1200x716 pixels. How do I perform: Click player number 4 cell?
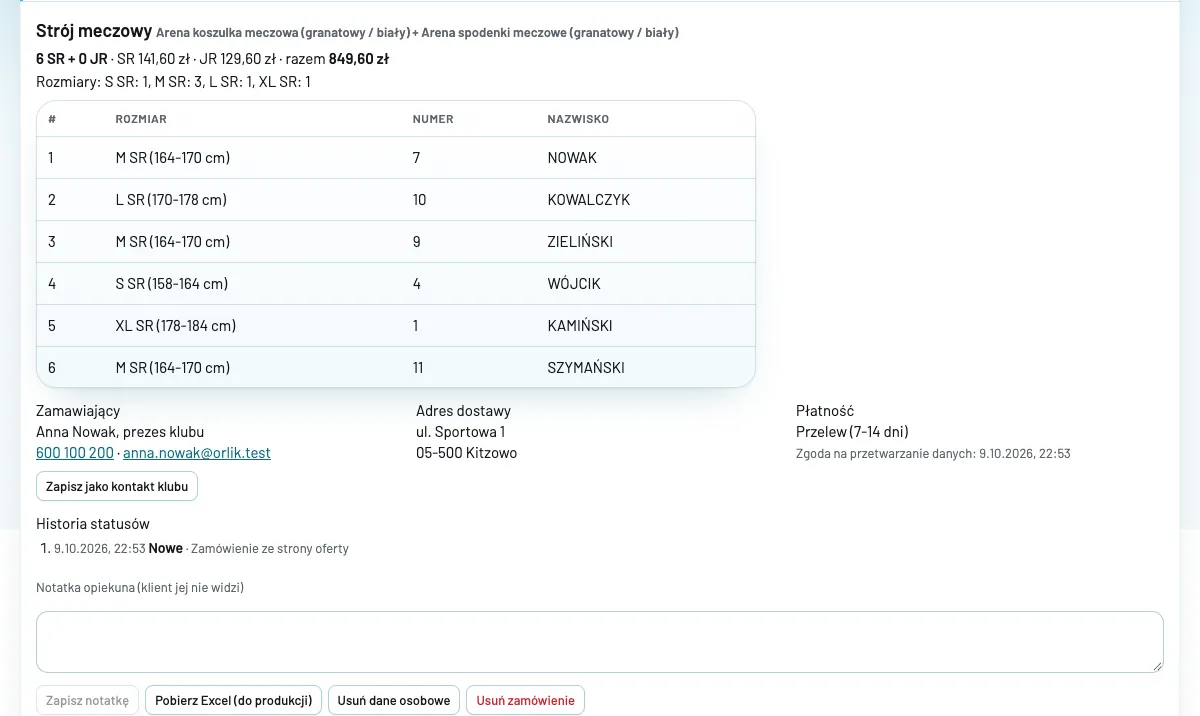pos(417,284)
